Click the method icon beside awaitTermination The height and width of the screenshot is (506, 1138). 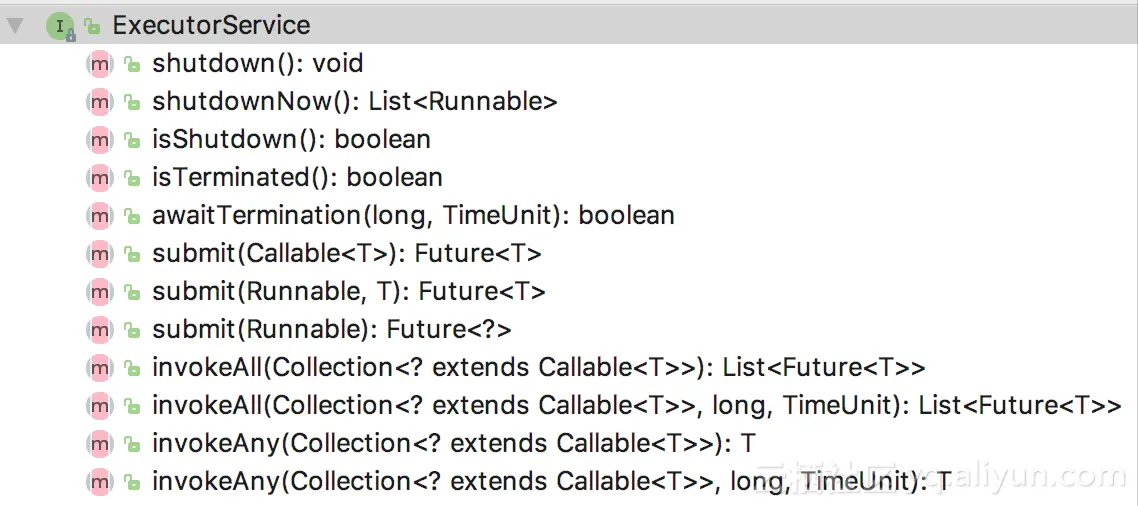[99, 216]
